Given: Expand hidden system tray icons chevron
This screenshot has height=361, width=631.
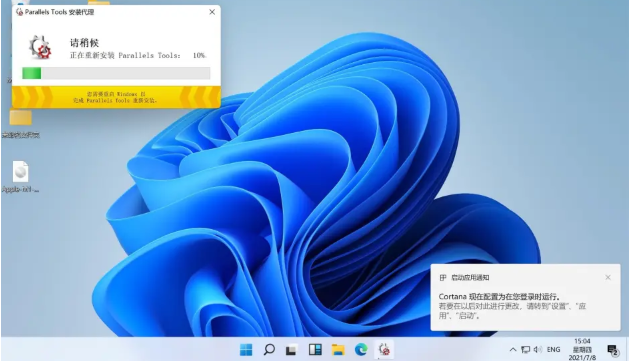Looking at the screenshot, I should [513, 349].
